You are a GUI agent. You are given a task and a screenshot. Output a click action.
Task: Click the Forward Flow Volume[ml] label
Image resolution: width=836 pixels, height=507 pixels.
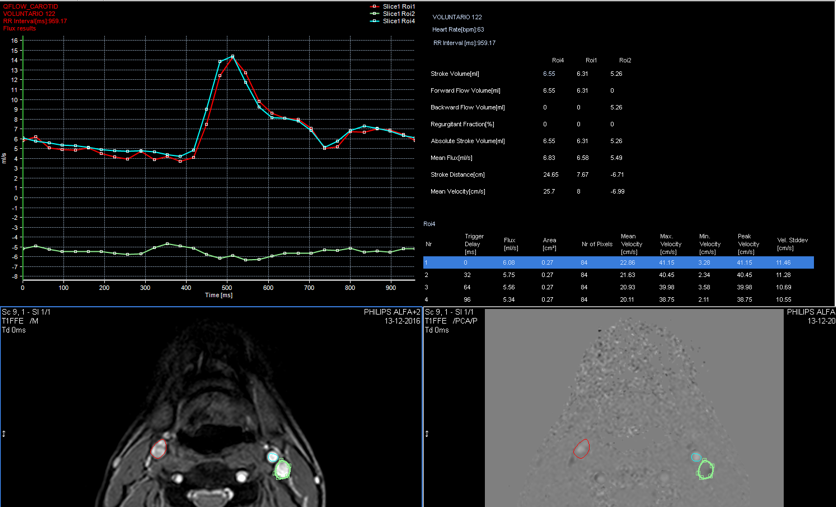(465, 91)
